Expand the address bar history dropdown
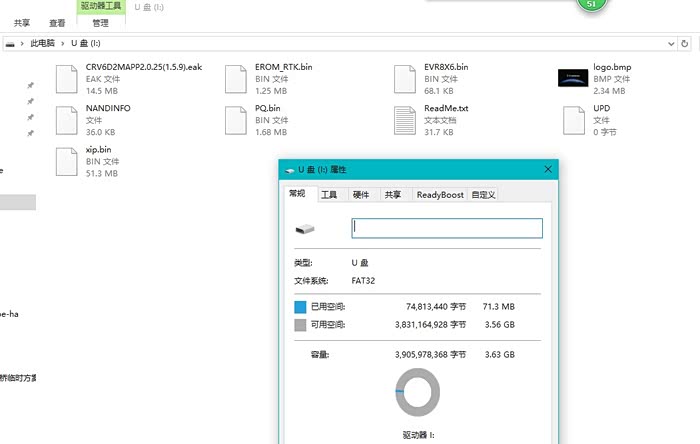Image resolution: width=700 pixels, height=444 pixels. tap(669, 44)
